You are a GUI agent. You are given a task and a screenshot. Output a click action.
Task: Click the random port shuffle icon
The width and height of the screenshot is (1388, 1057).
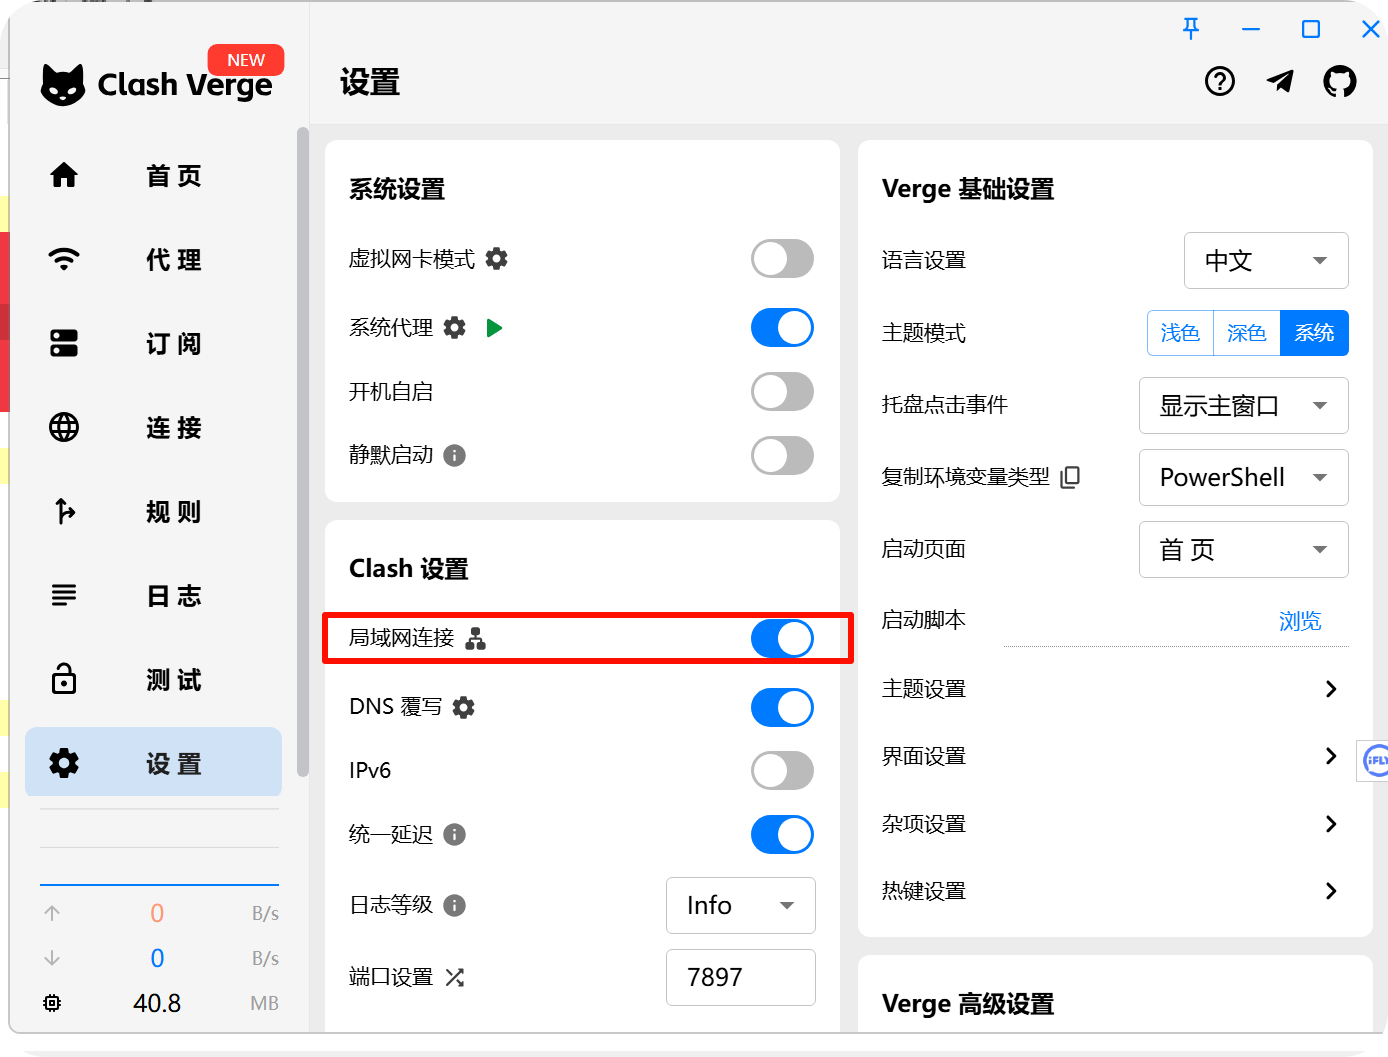pos(455,977)
